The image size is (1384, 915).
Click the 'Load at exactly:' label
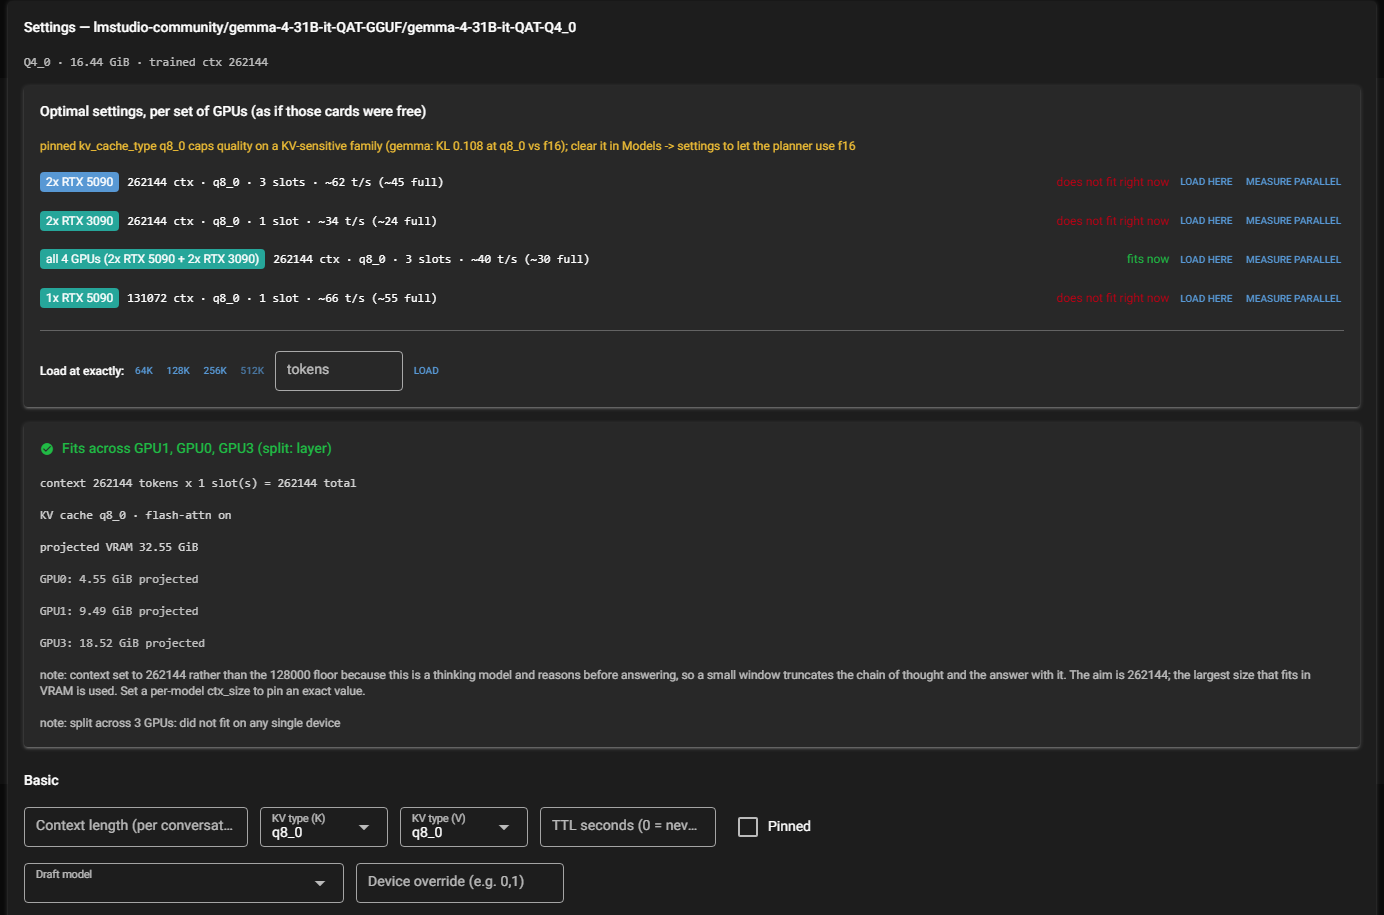tap(82, 371)
